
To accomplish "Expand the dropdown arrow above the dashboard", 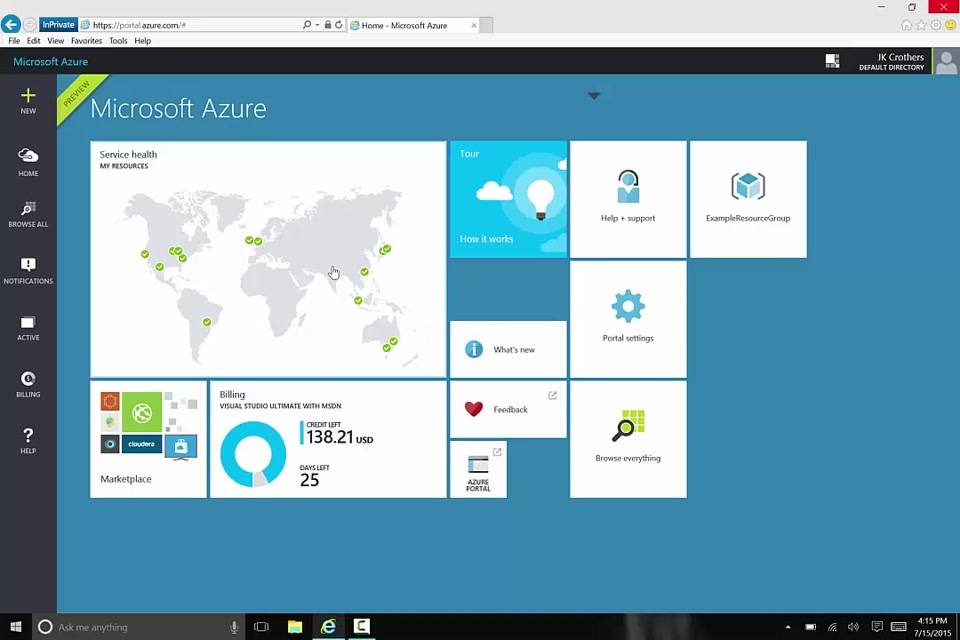I will point(594,96).
